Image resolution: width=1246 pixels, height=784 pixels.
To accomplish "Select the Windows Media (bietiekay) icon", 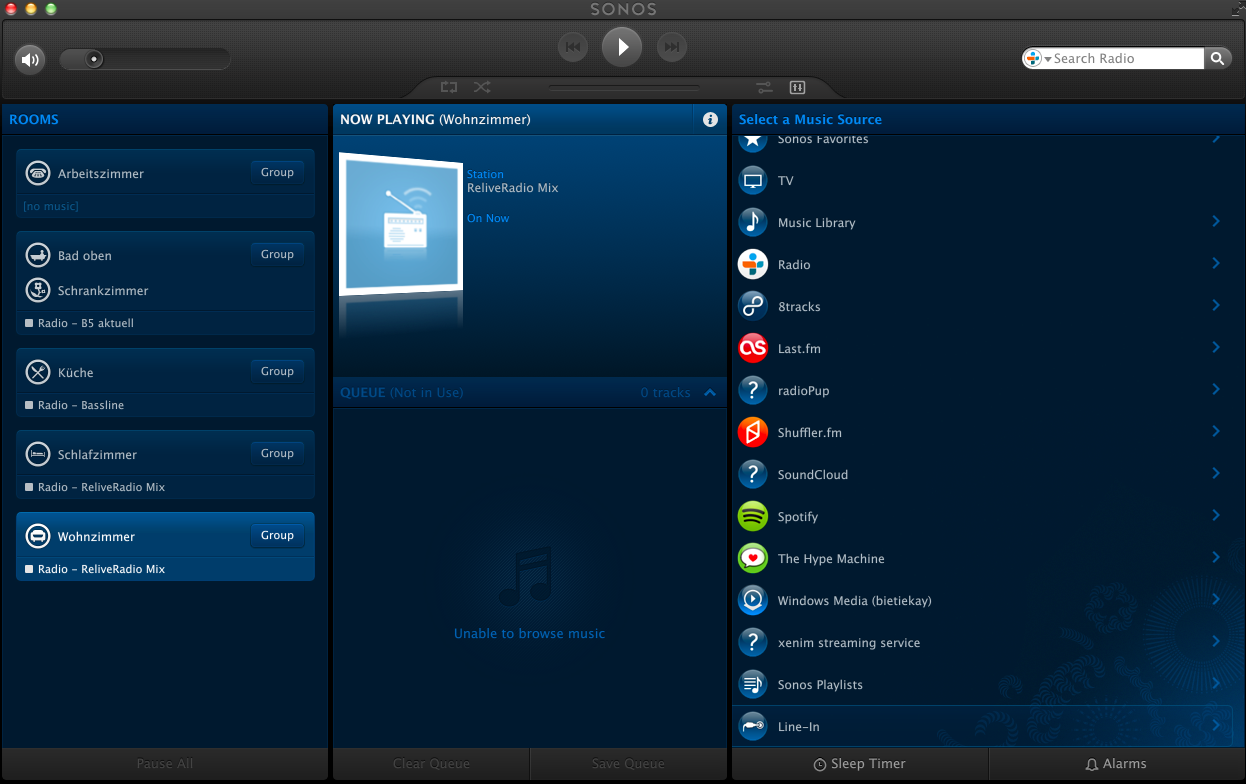I will click(752, 601).
